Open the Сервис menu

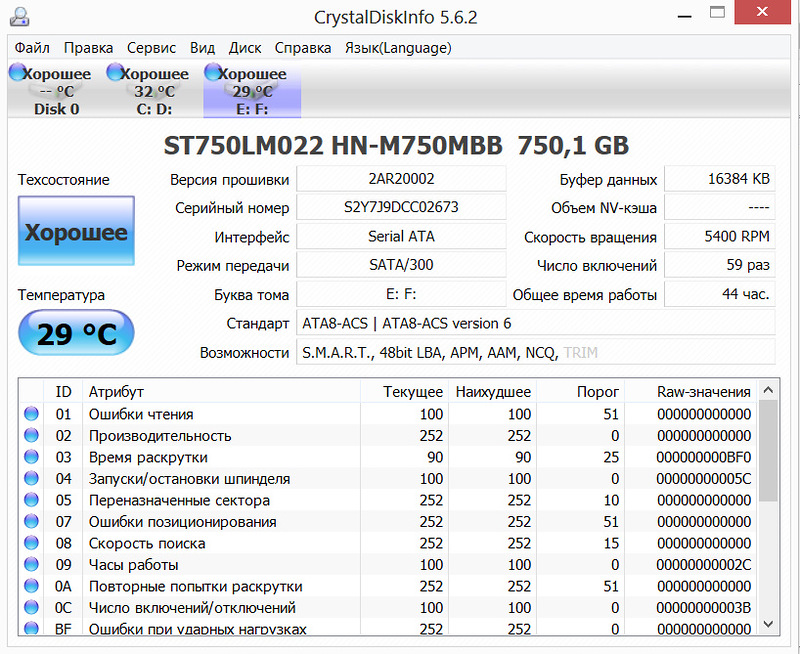tap(152, 48)
